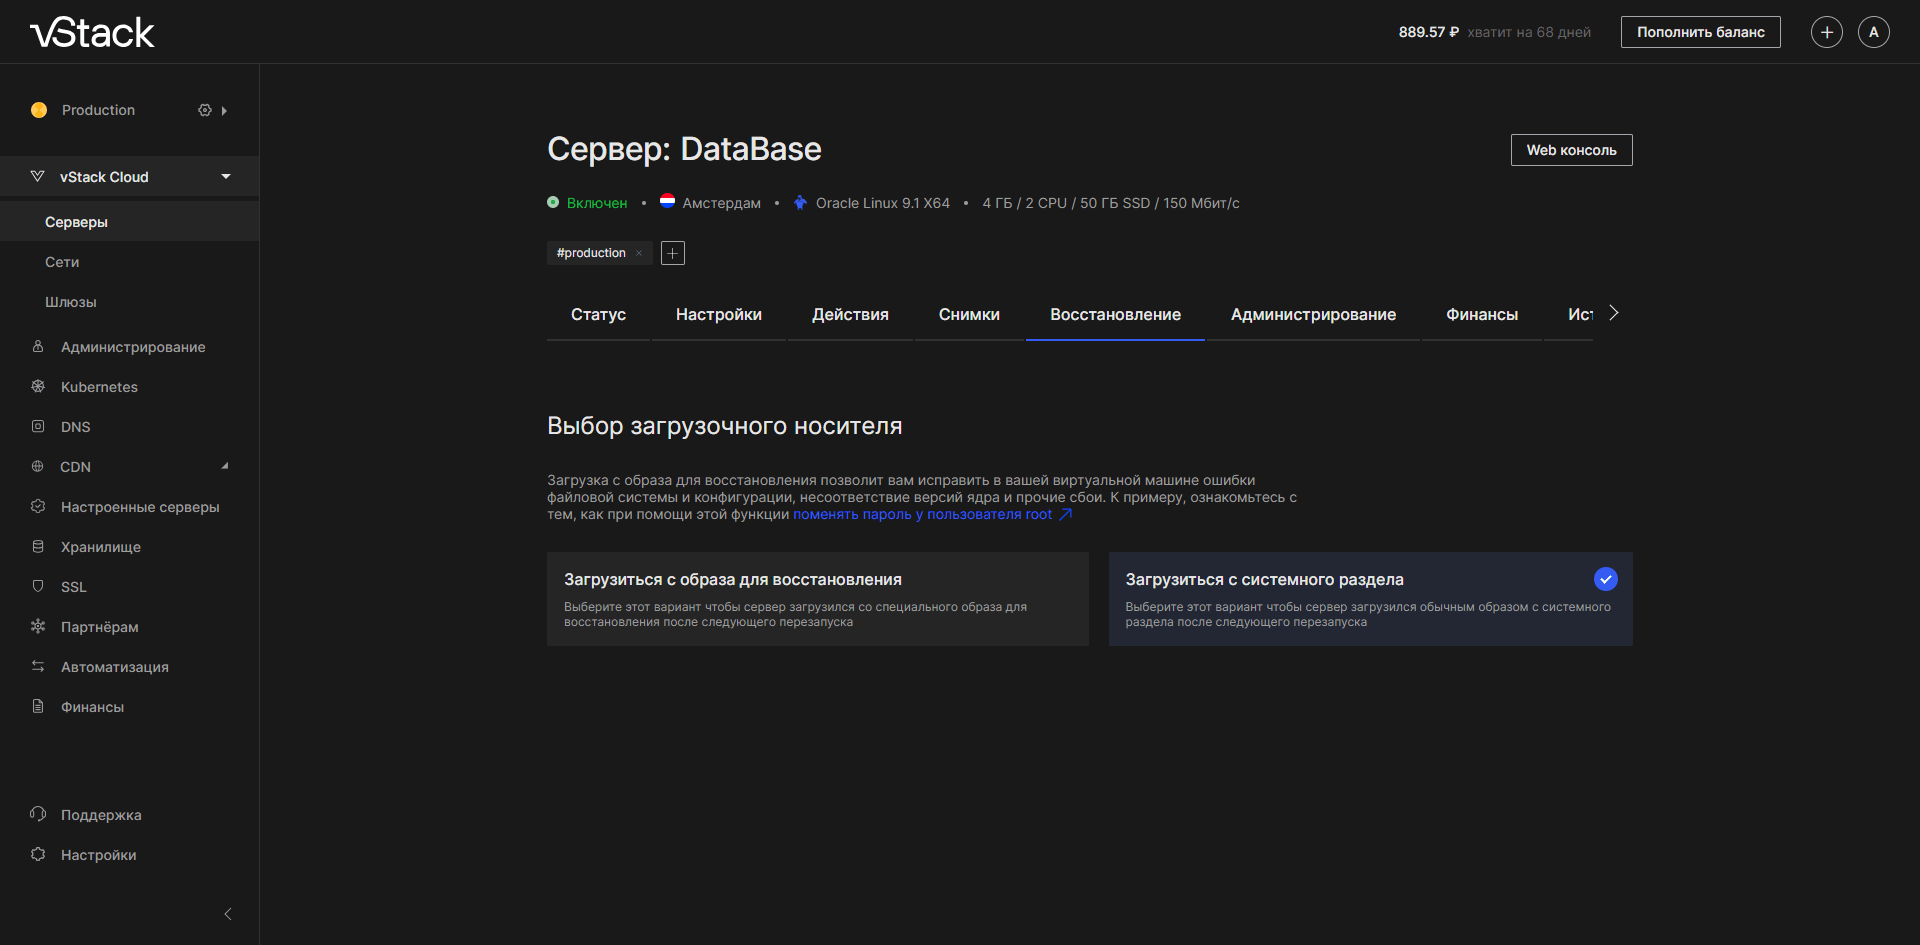Screen dimensions: 1920x945
Task: Open the root password change link
Action: click(922, 514)
